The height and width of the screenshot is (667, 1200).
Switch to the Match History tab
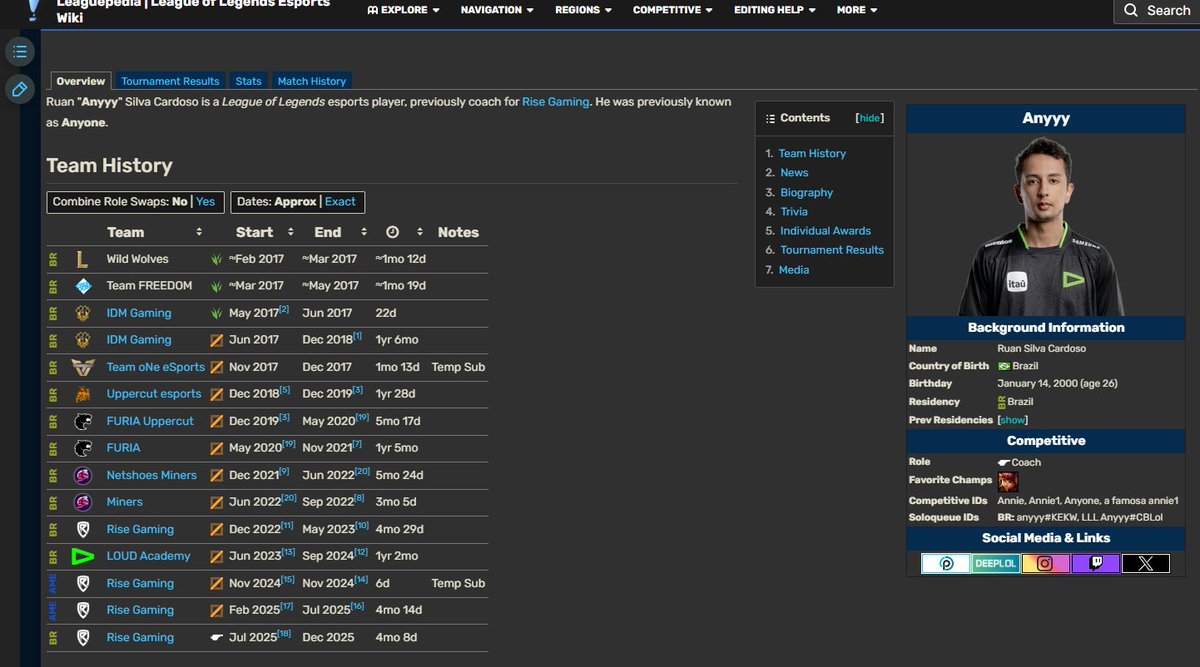[x=312, y=81]
